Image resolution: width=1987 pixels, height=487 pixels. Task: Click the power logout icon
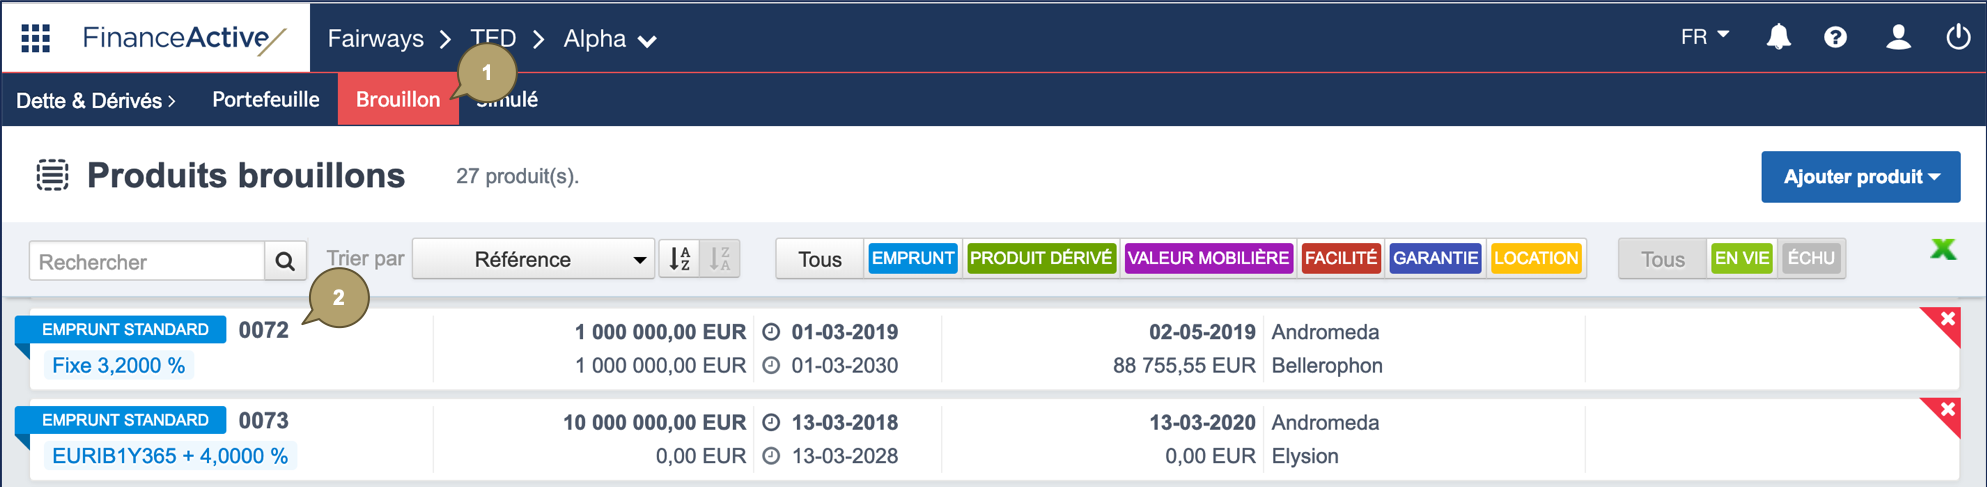point(1957,37)
